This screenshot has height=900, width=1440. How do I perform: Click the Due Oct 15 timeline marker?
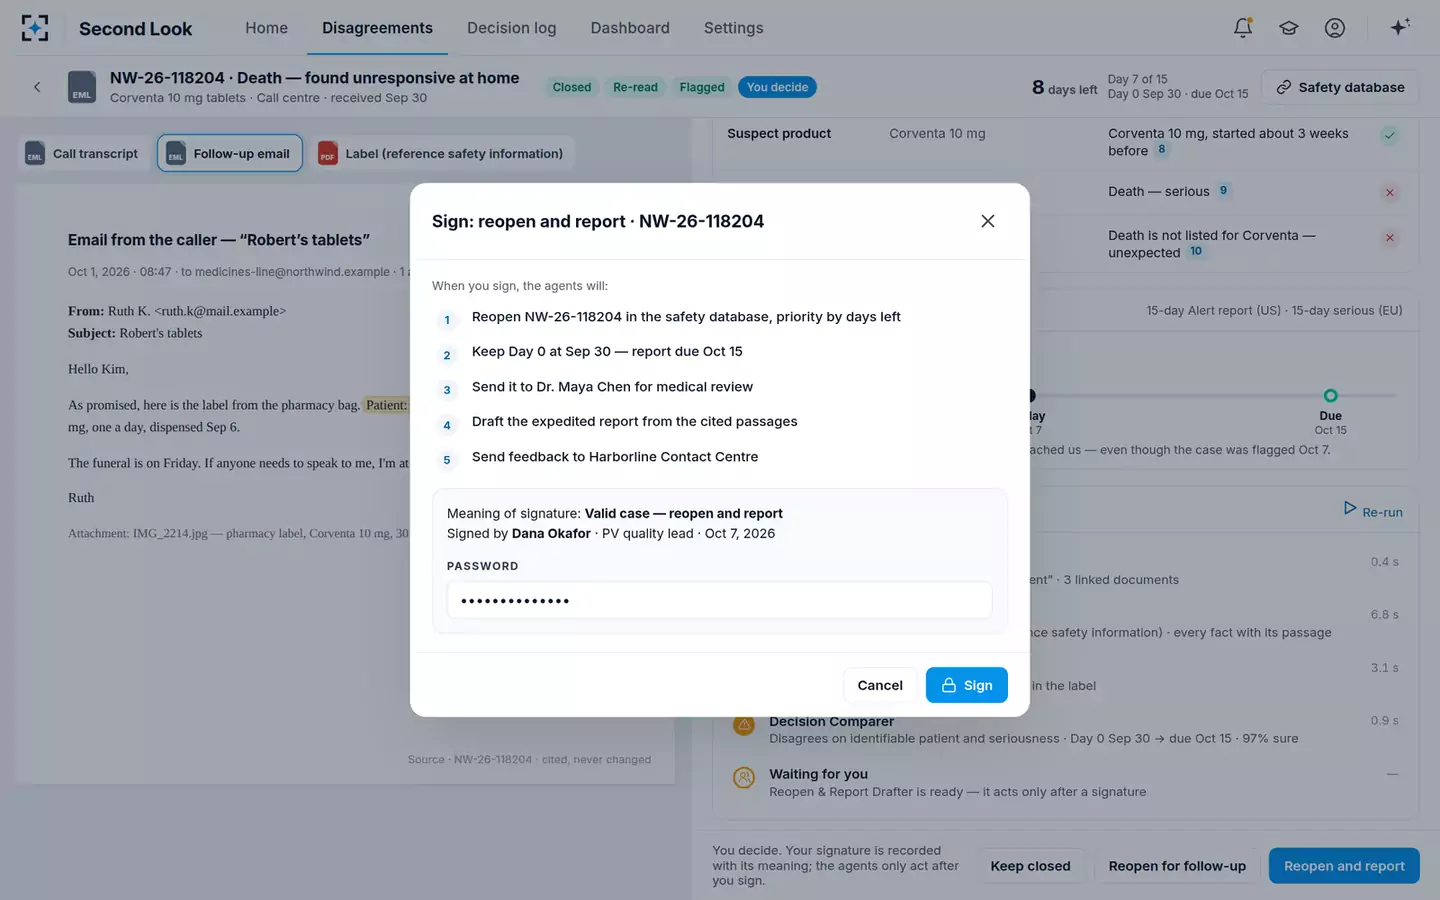point(1330,396)
